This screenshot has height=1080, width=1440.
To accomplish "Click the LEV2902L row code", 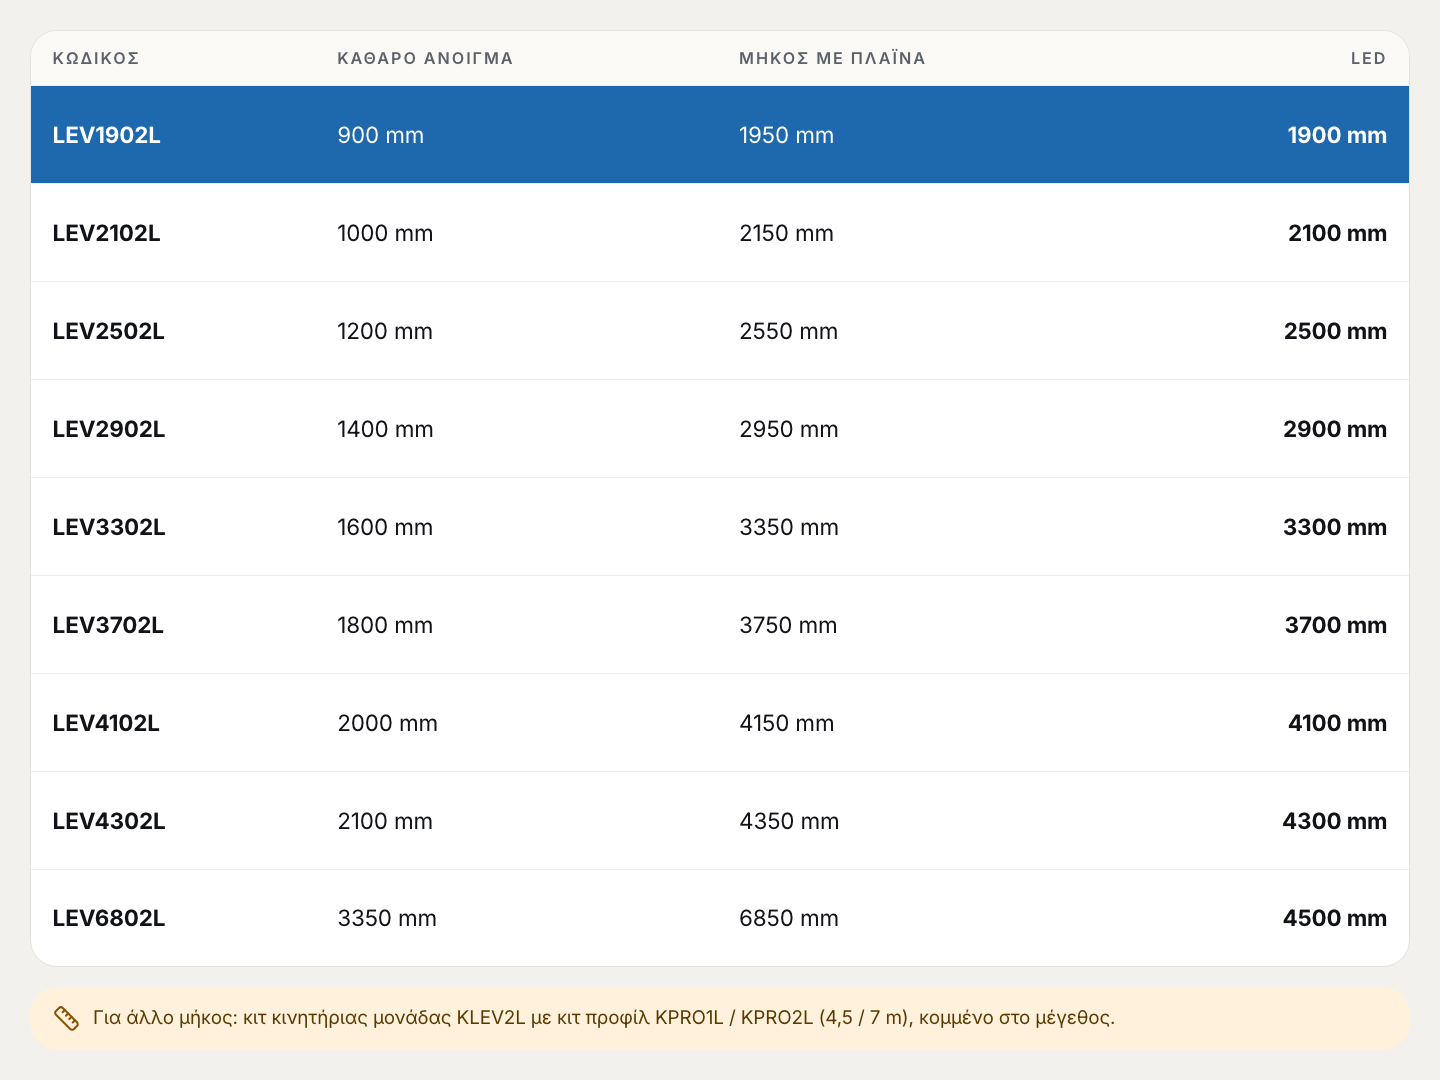I will pyautogui.click(x=108, y=429).
